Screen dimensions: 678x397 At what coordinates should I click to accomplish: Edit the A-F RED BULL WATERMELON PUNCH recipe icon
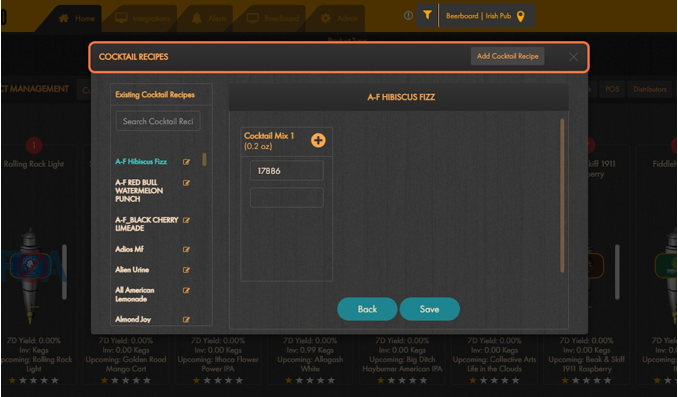coord(186,183)
